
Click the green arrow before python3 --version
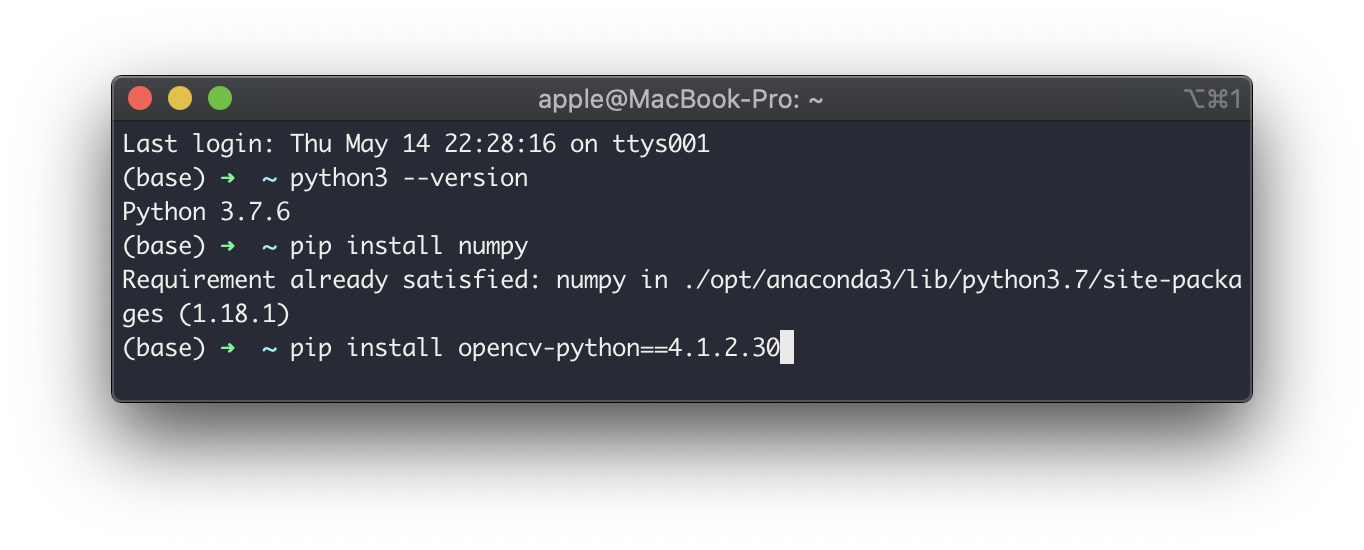(x=228, y=178)
